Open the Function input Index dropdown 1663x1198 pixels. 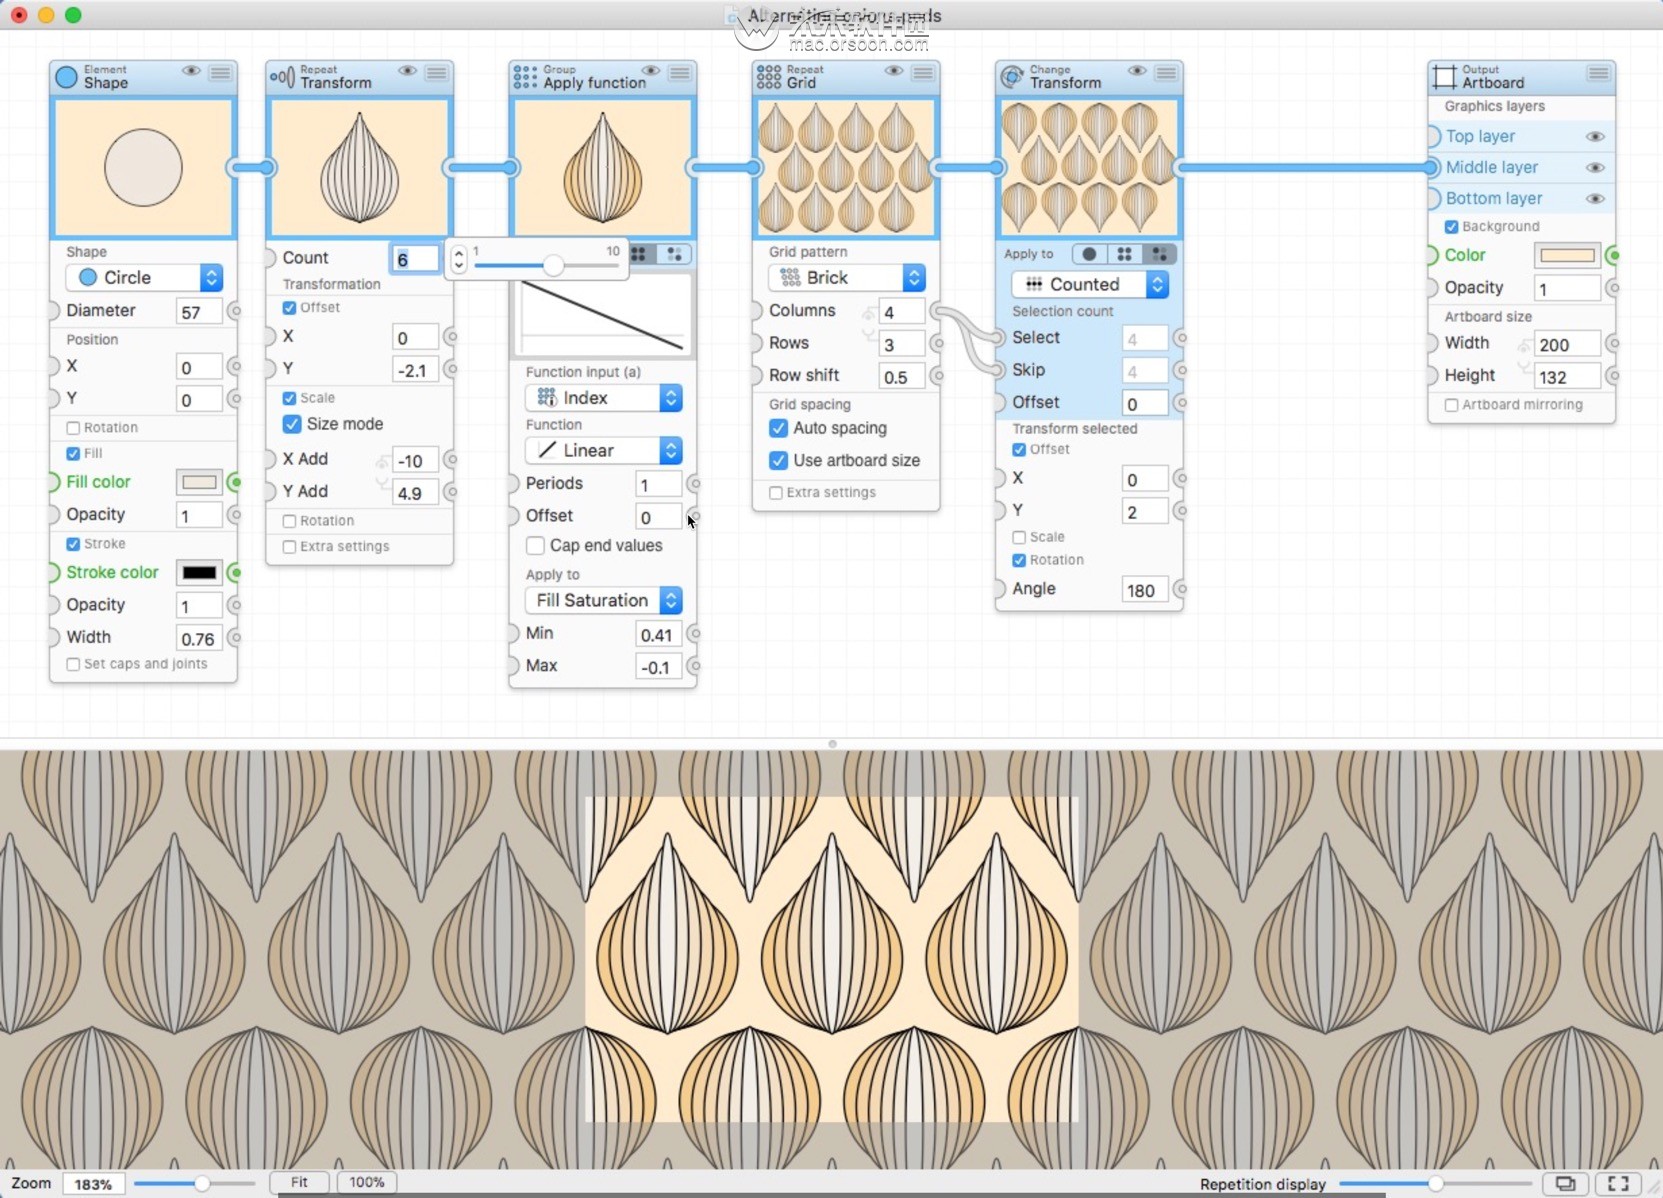[603, 398]
